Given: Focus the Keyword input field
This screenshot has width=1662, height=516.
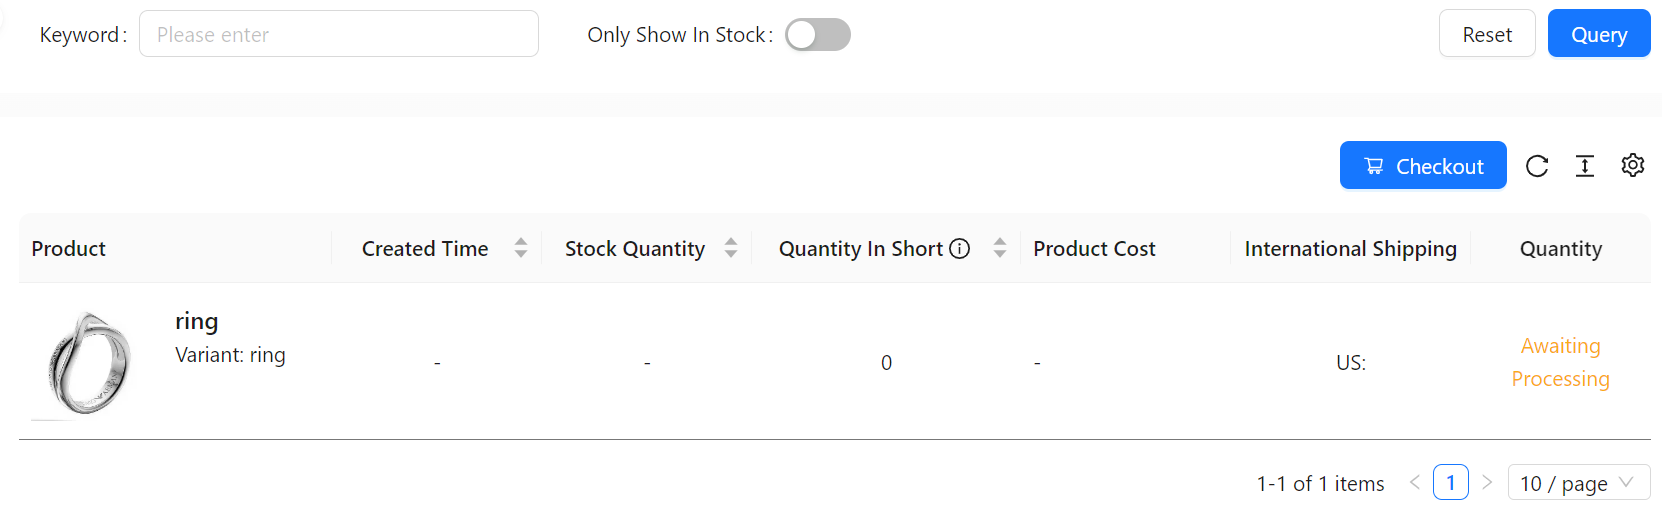Looking at the screenshot, I should click(x=339, y=34).
